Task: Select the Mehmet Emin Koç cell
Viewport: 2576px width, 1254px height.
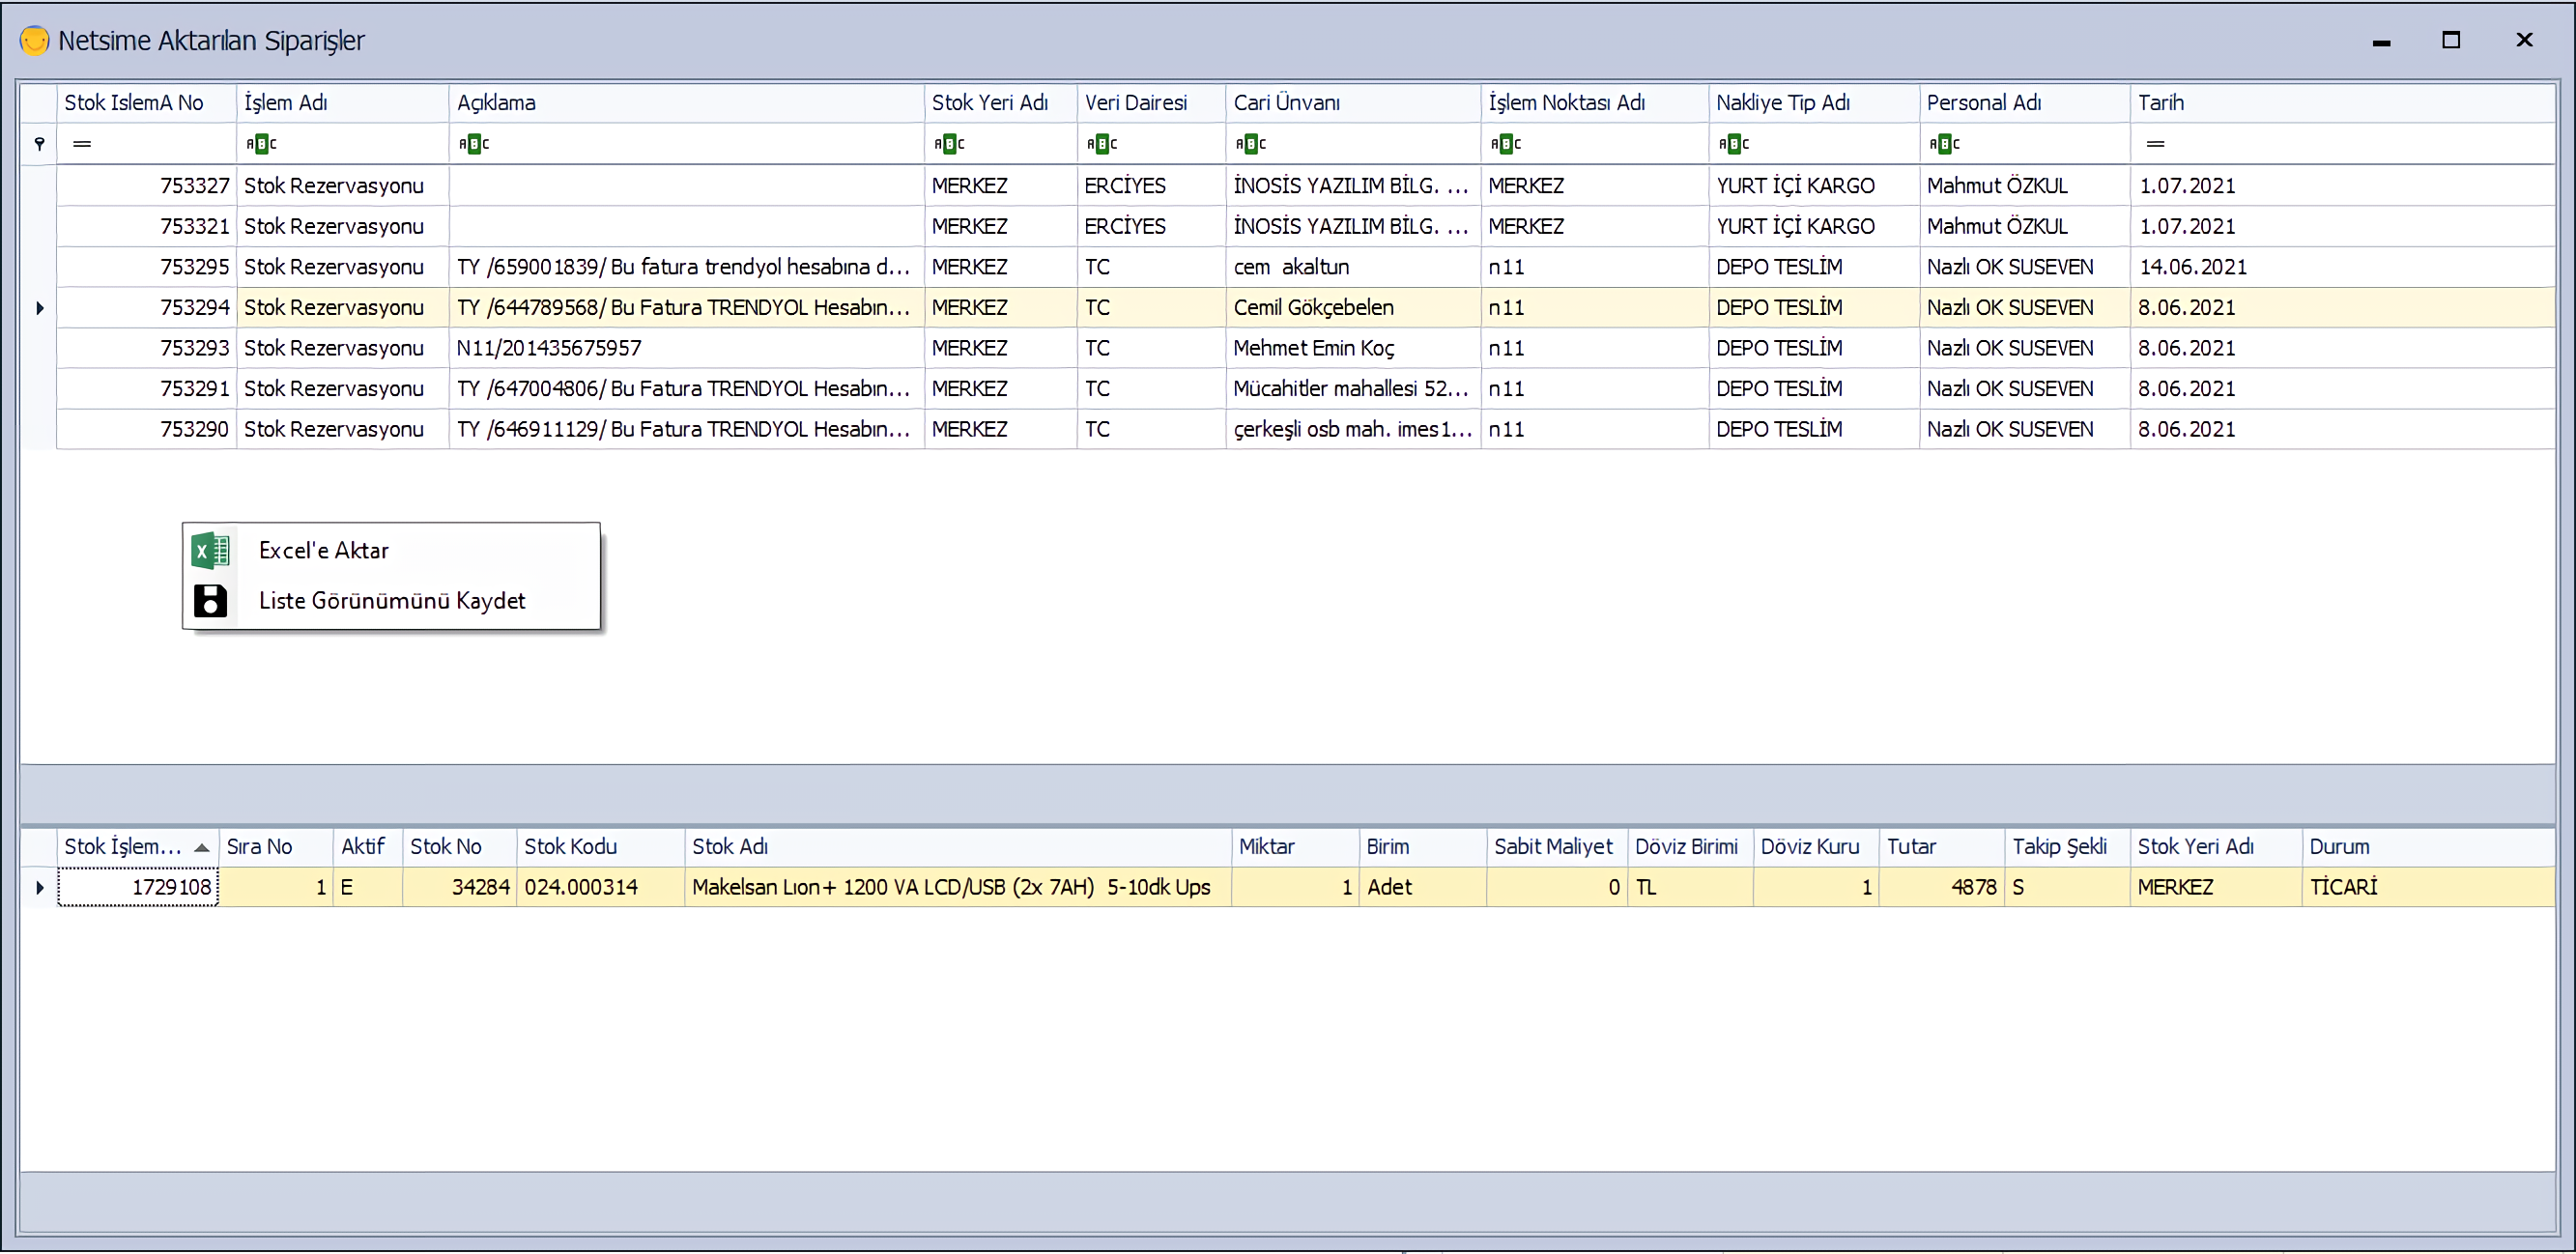Action: pyautogui.click(x=1313, y=349)
